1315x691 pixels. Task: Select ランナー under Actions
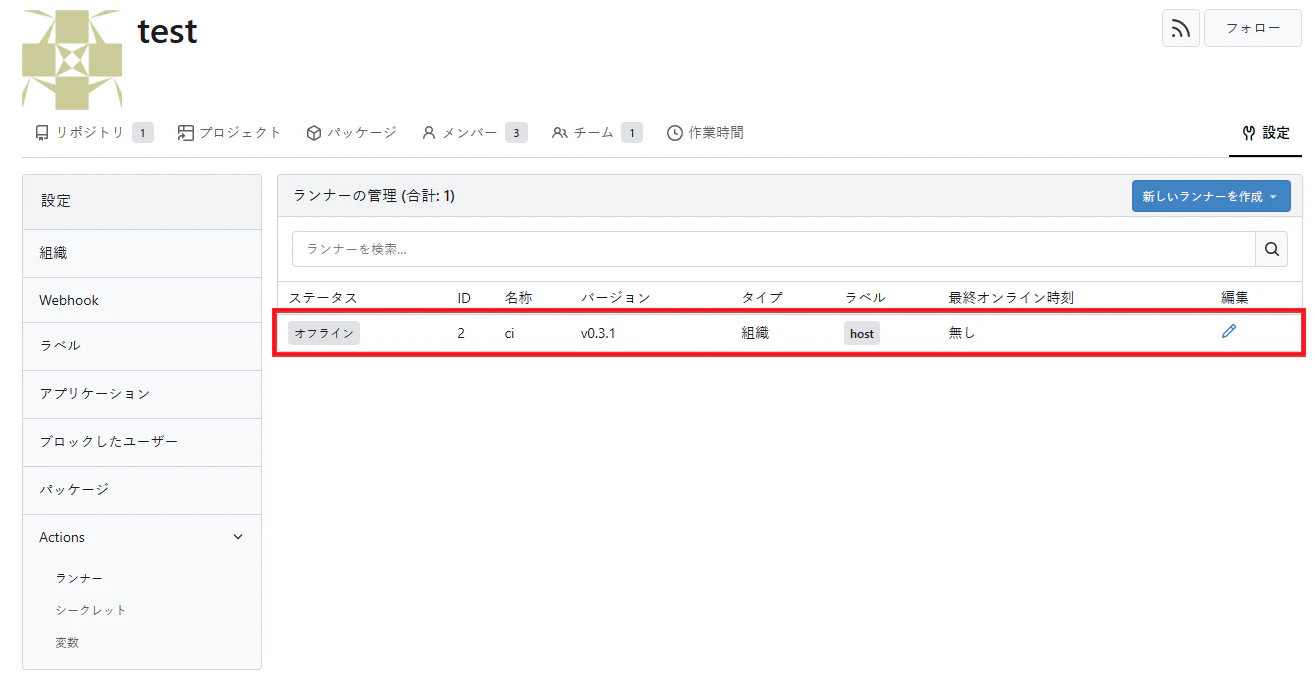[x=79, y=578]
